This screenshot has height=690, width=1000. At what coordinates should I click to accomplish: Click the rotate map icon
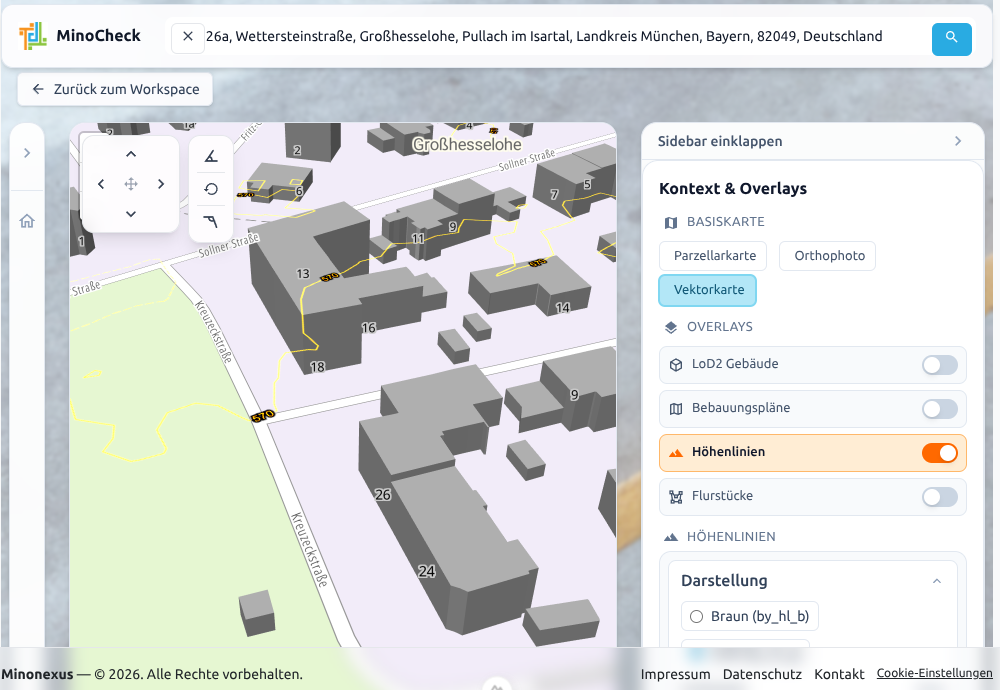(x=210, y=189)
